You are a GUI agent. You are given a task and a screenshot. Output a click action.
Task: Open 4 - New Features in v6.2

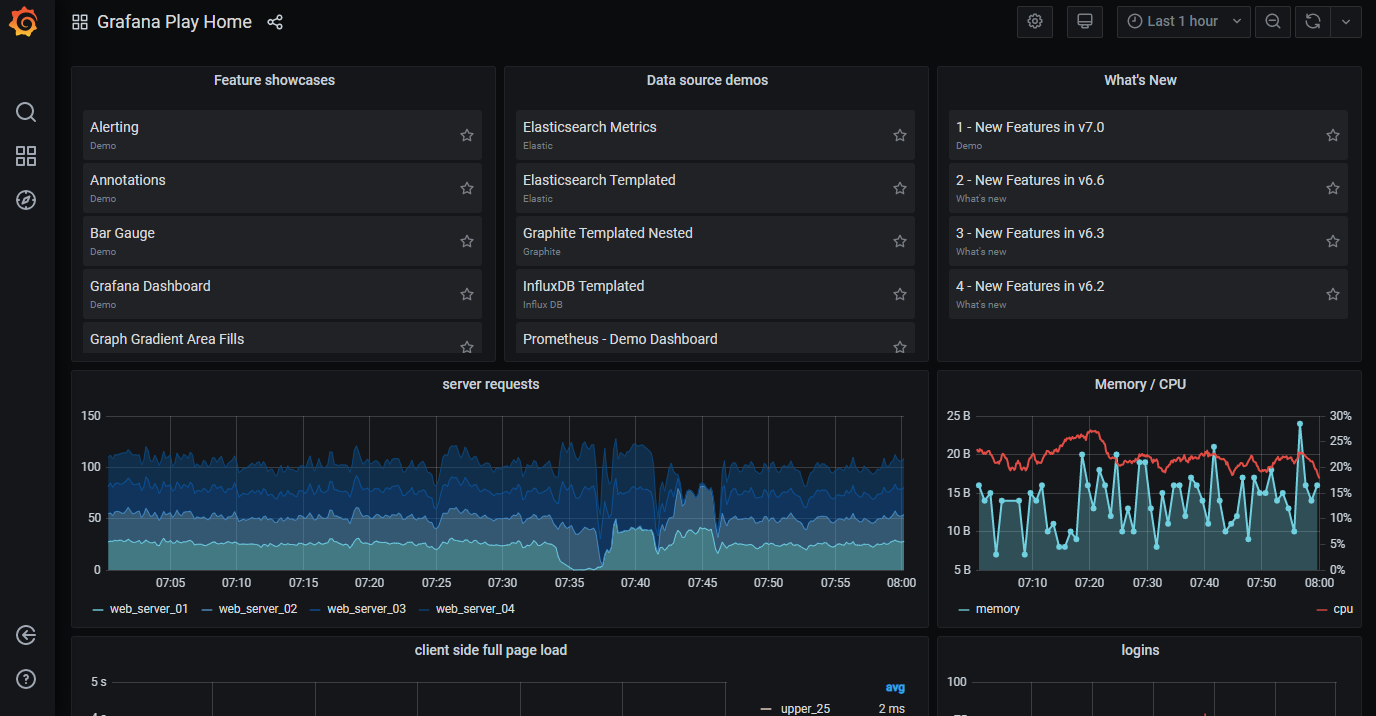(x=1148, y=294)
